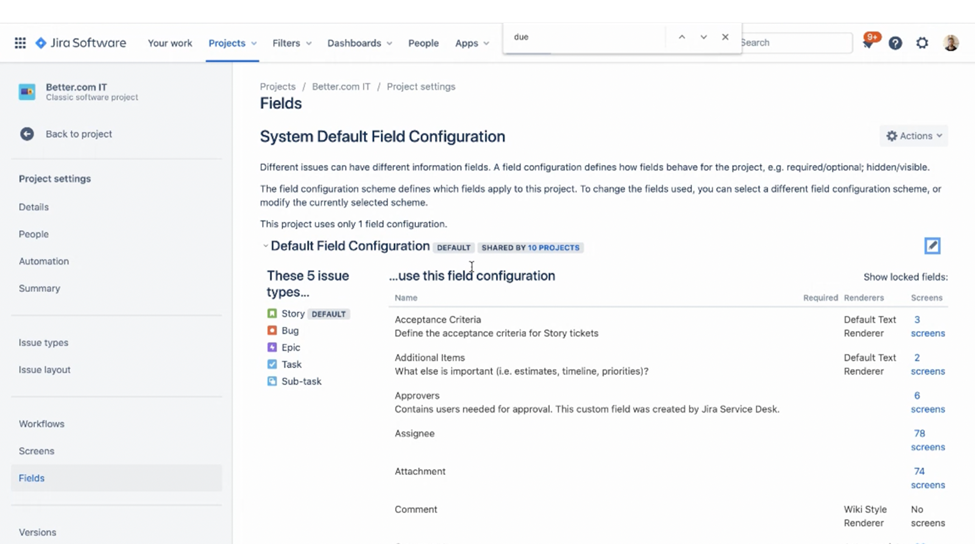Click the Bug issue type label
The height and width of the screenshot is (544, 975).
click(x=290, y=330)
